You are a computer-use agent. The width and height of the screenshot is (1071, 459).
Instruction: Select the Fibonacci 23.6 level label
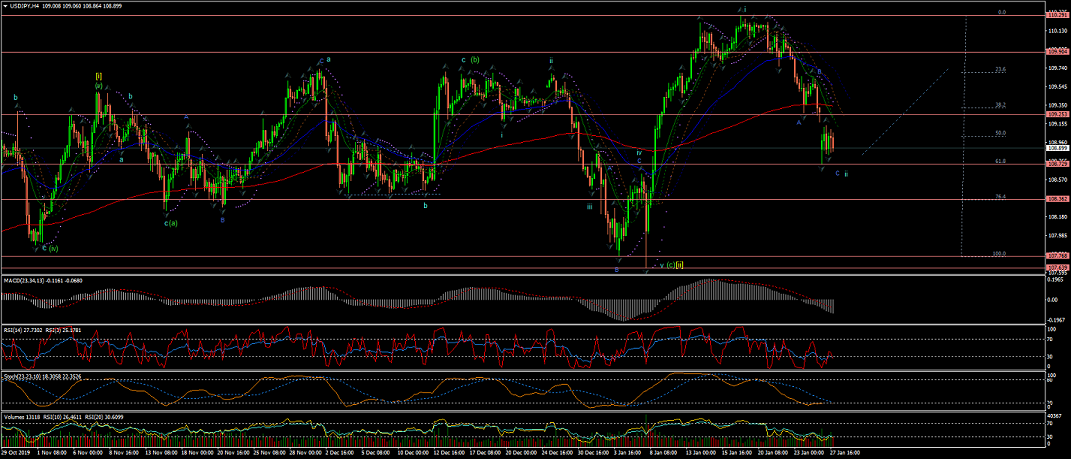point(999,69)
